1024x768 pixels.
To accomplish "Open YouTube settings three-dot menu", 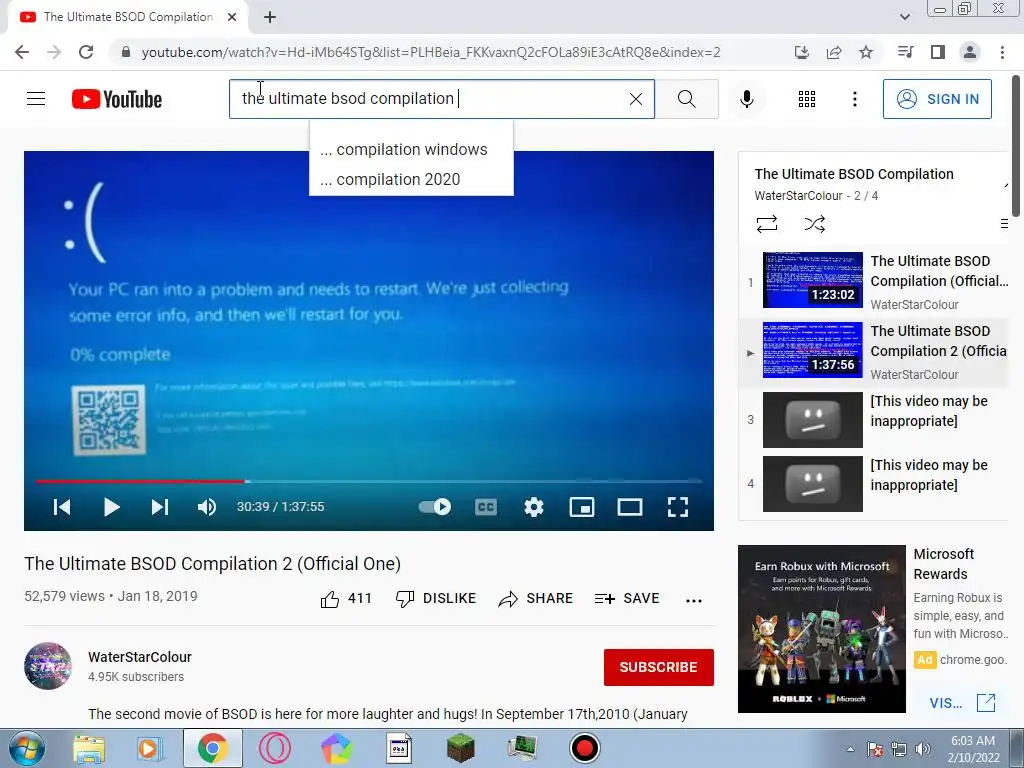I will [854, 99].
